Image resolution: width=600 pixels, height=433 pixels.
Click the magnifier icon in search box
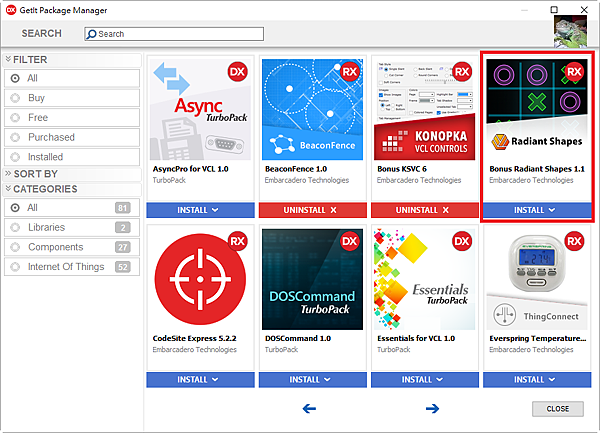pos(91,34)
